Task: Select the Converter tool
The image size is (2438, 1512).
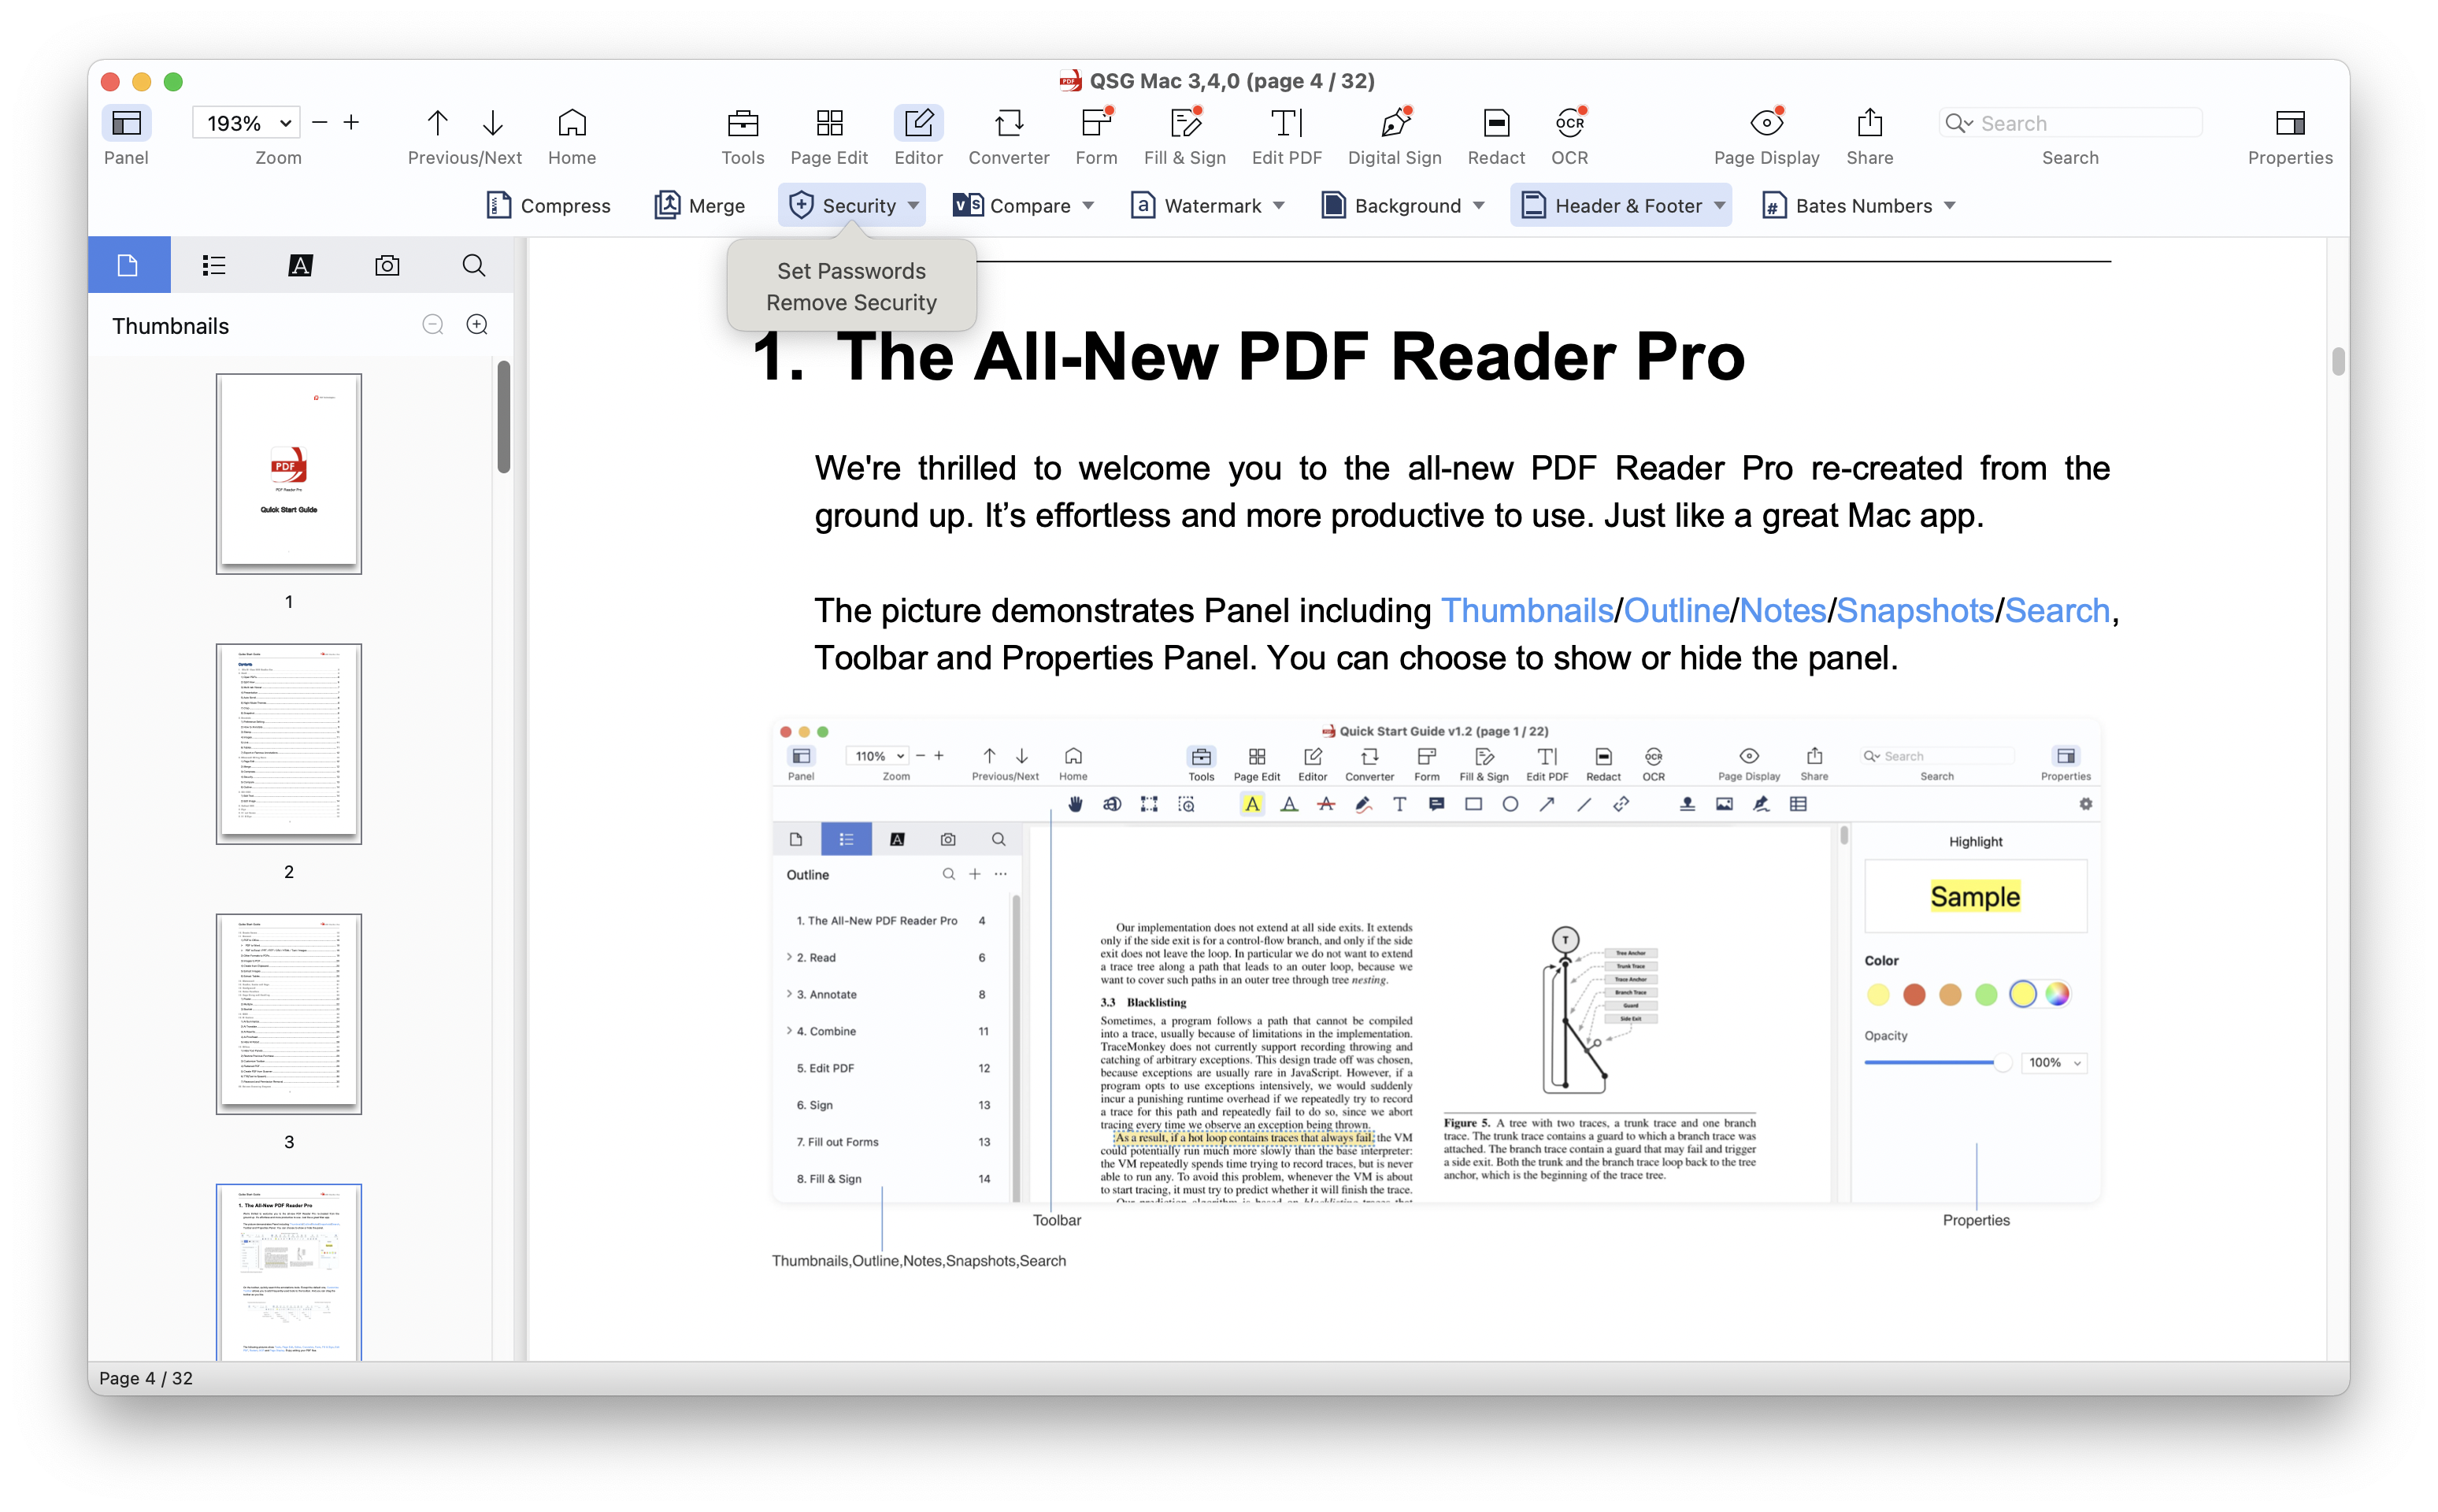Action: (1008, 124)
